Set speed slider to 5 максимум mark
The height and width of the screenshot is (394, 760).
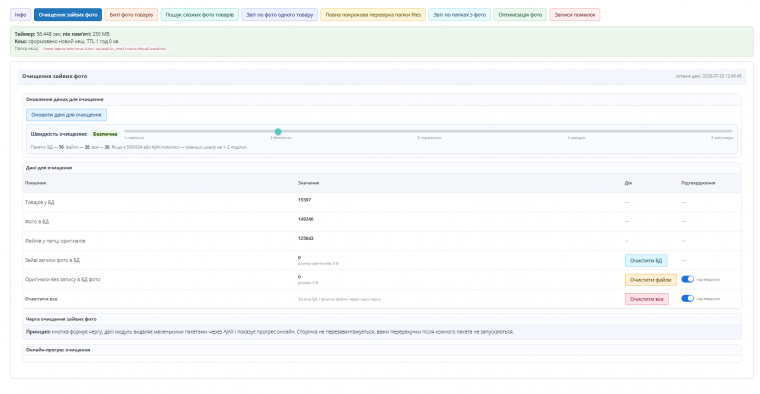click(731, 131)
